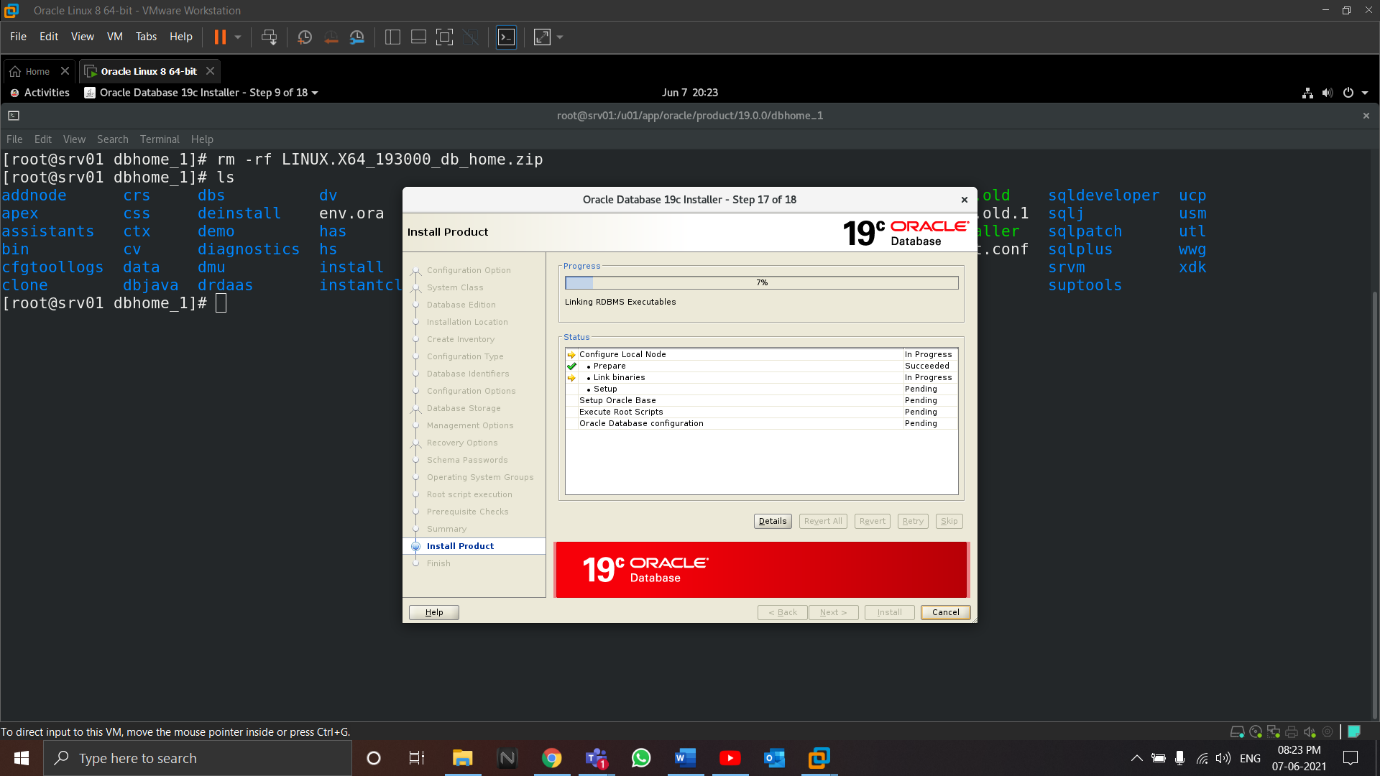Open the terminal Help menu
Screen dimensions: 1380x776
(x=202, y=139)
